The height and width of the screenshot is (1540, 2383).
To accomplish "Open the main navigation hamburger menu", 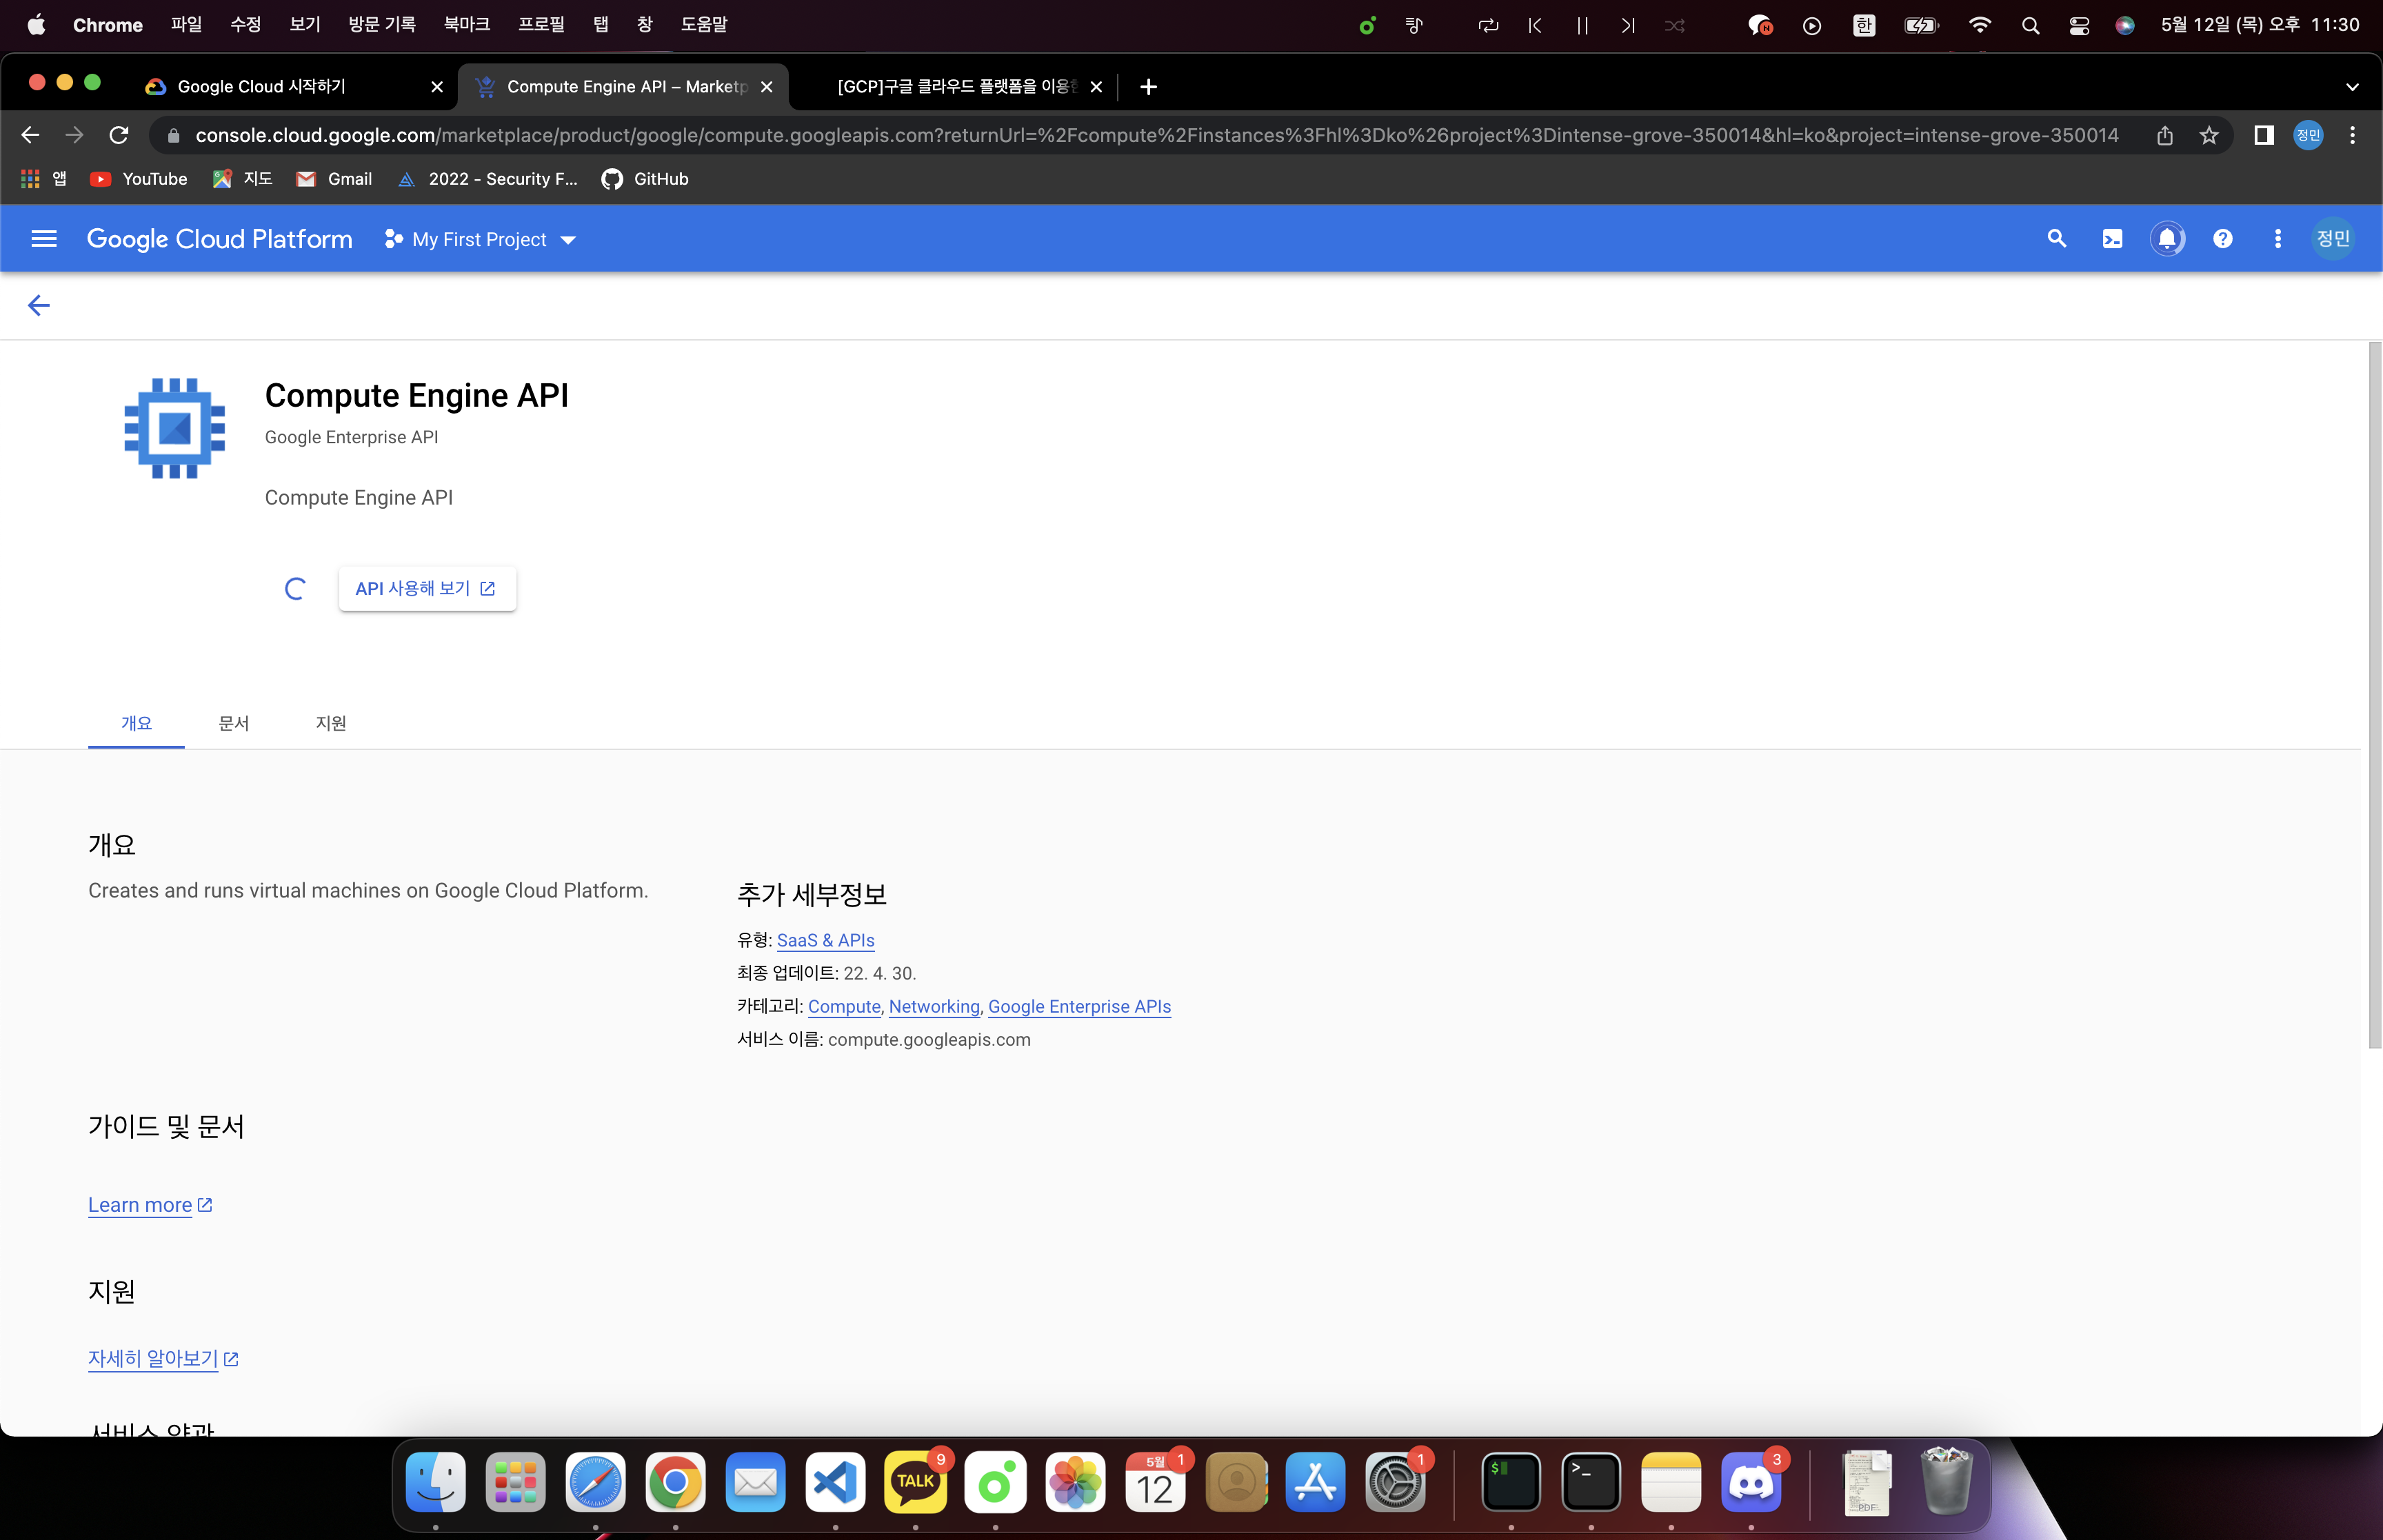I will click(44, 239).
